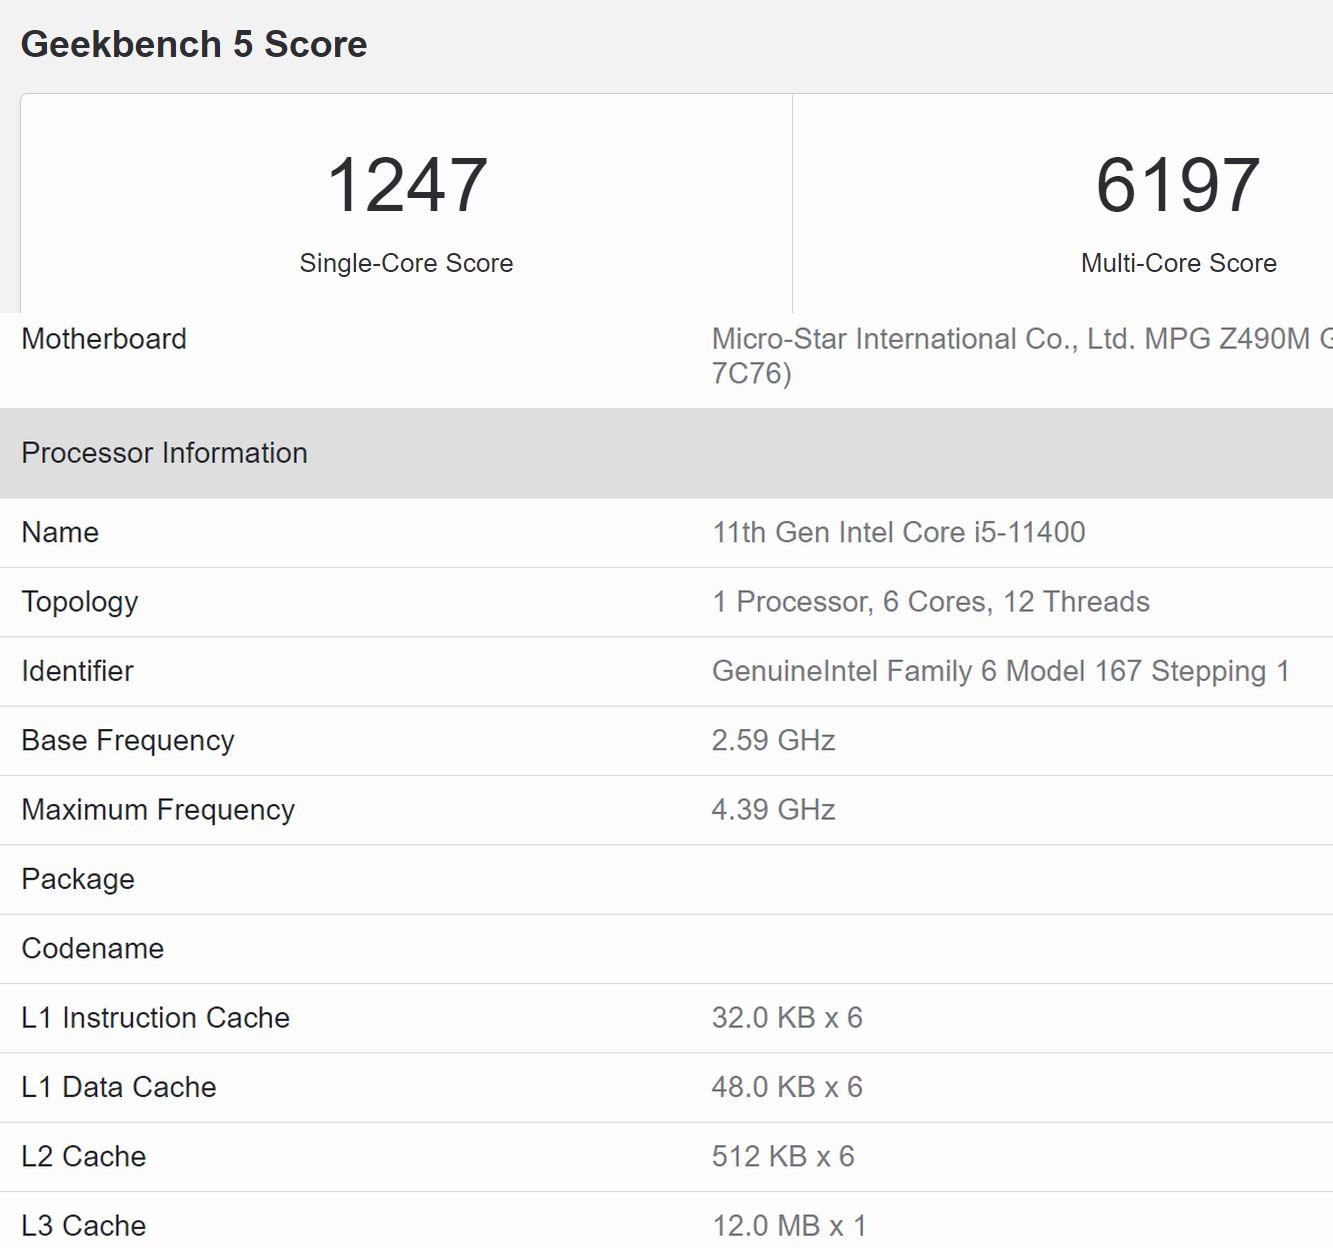Click the Motherboard row label

(x=104, y=339)
